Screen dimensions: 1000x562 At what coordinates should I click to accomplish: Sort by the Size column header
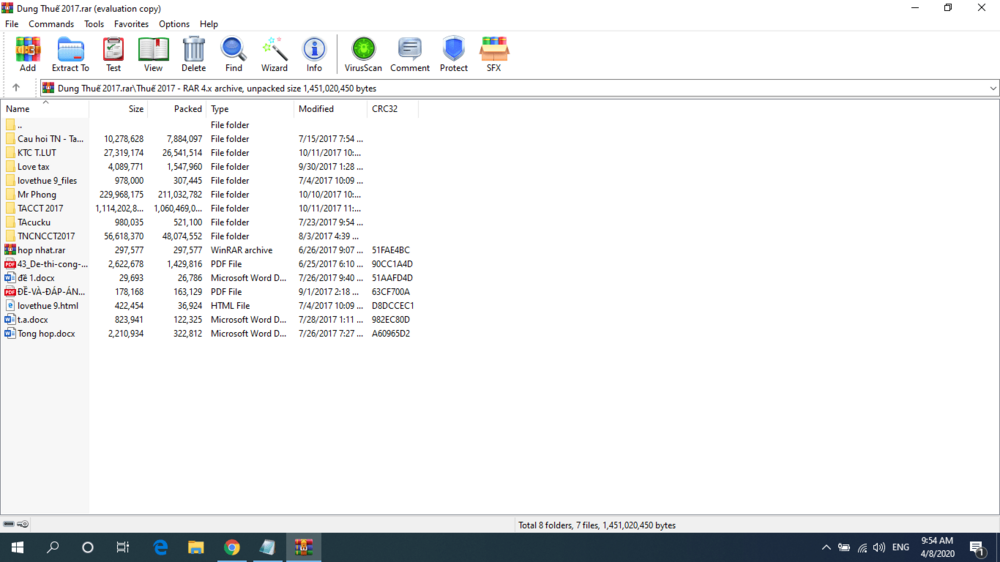119,108
